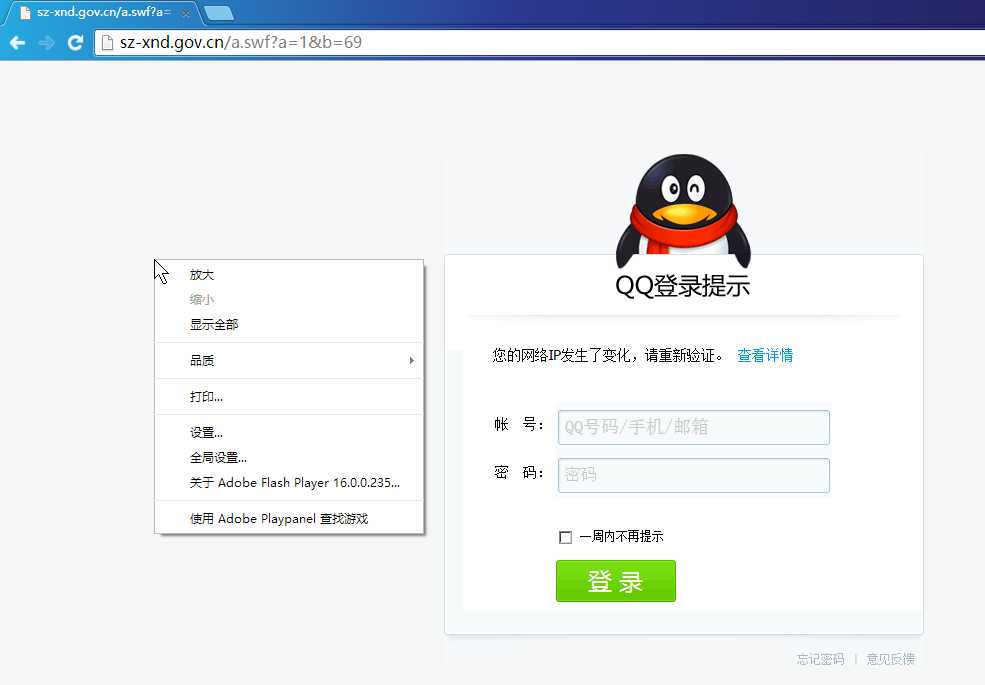Open a new browser tab
The width and height of the screenshot is (985, 685).
(219, 13)
